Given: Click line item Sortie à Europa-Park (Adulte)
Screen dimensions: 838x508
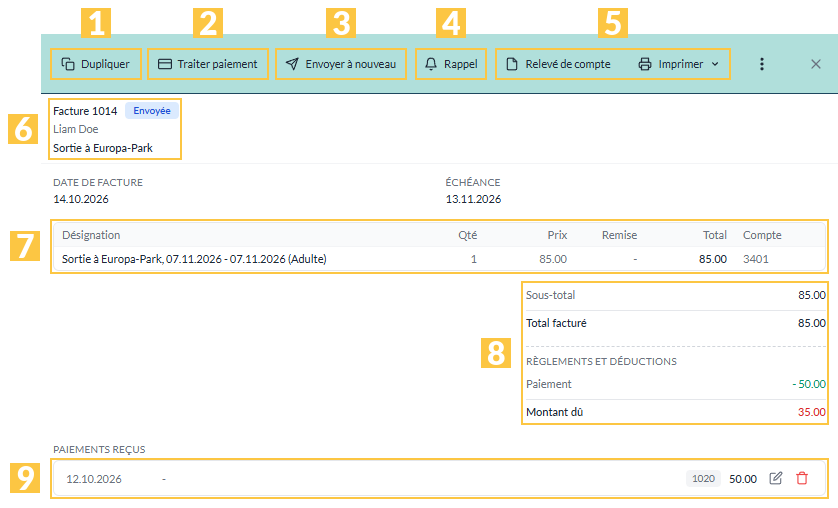Looking at the screenshot, I should click(x=194, y=259).
